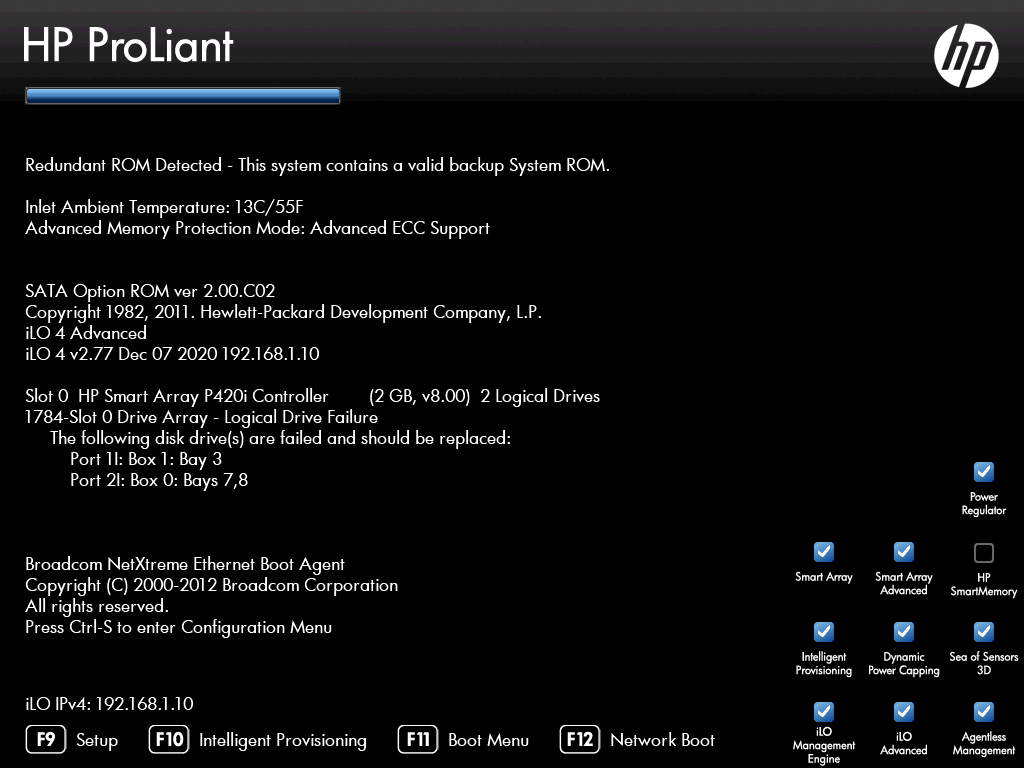Click the POST progress bar
The image size is (1024, 768).
pos(183,95)
